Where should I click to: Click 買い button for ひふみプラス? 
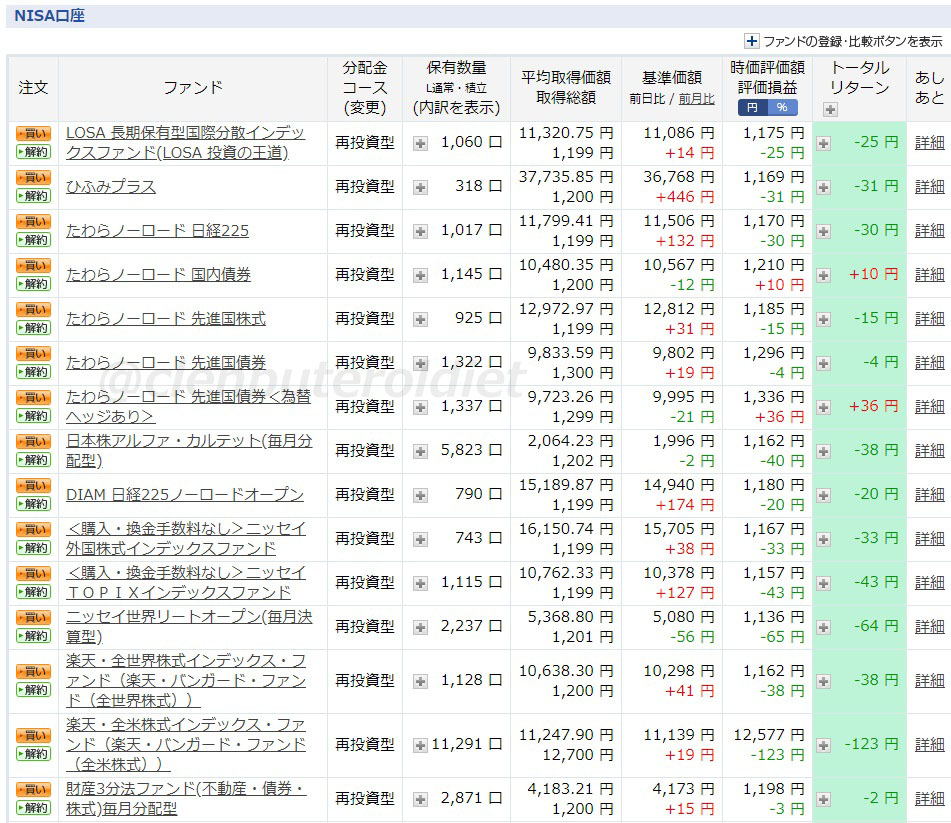(33, 177)
